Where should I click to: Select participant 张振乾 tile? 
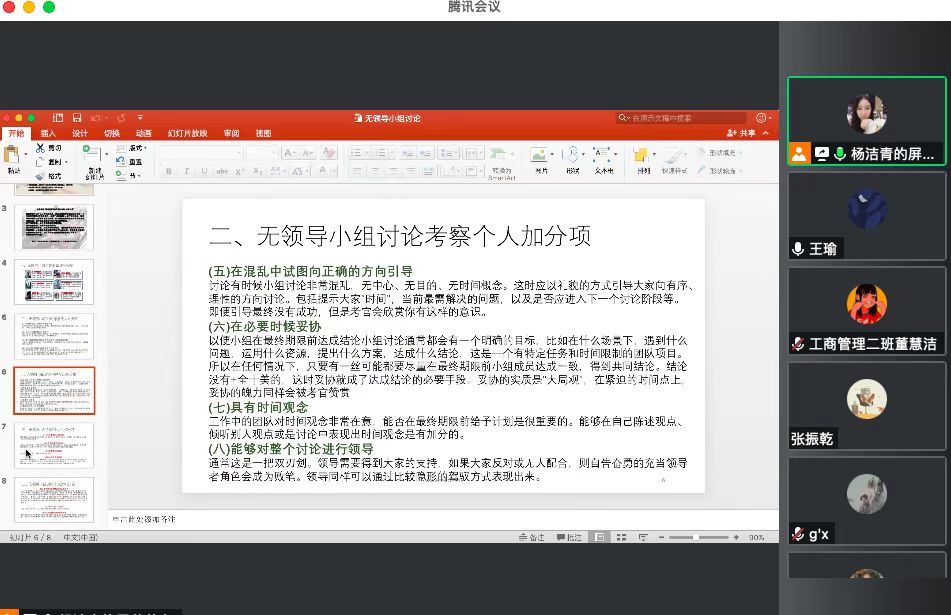[x=867, y=406]
